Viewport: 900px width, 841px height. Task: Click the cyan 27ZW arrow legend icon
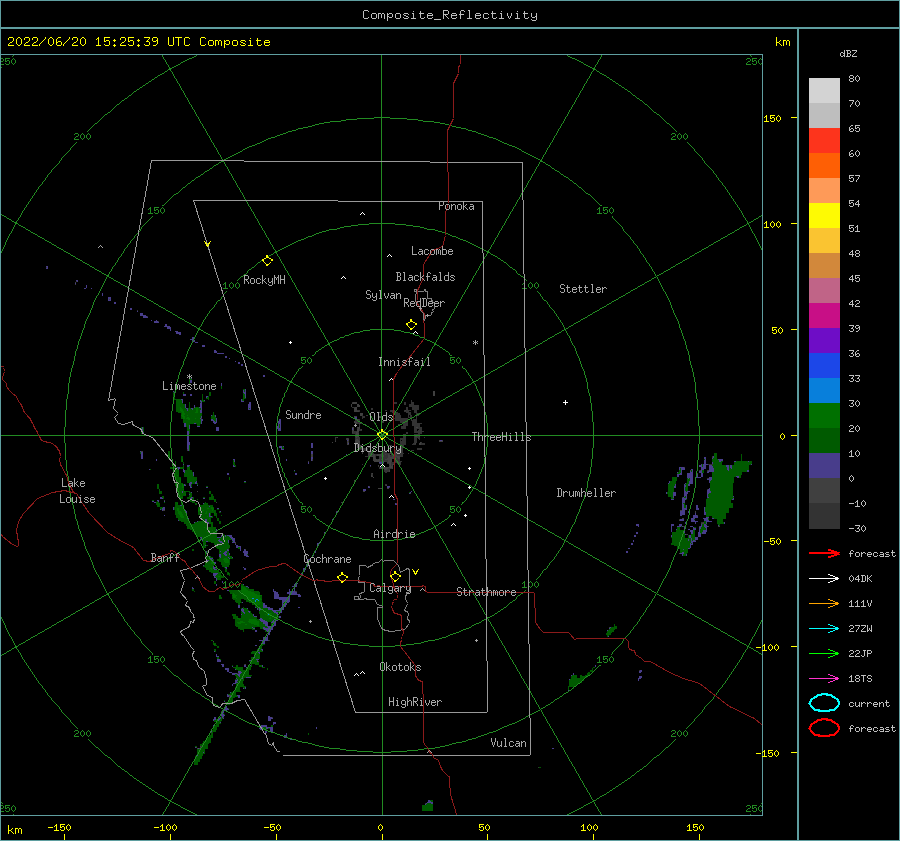(824, 629)
